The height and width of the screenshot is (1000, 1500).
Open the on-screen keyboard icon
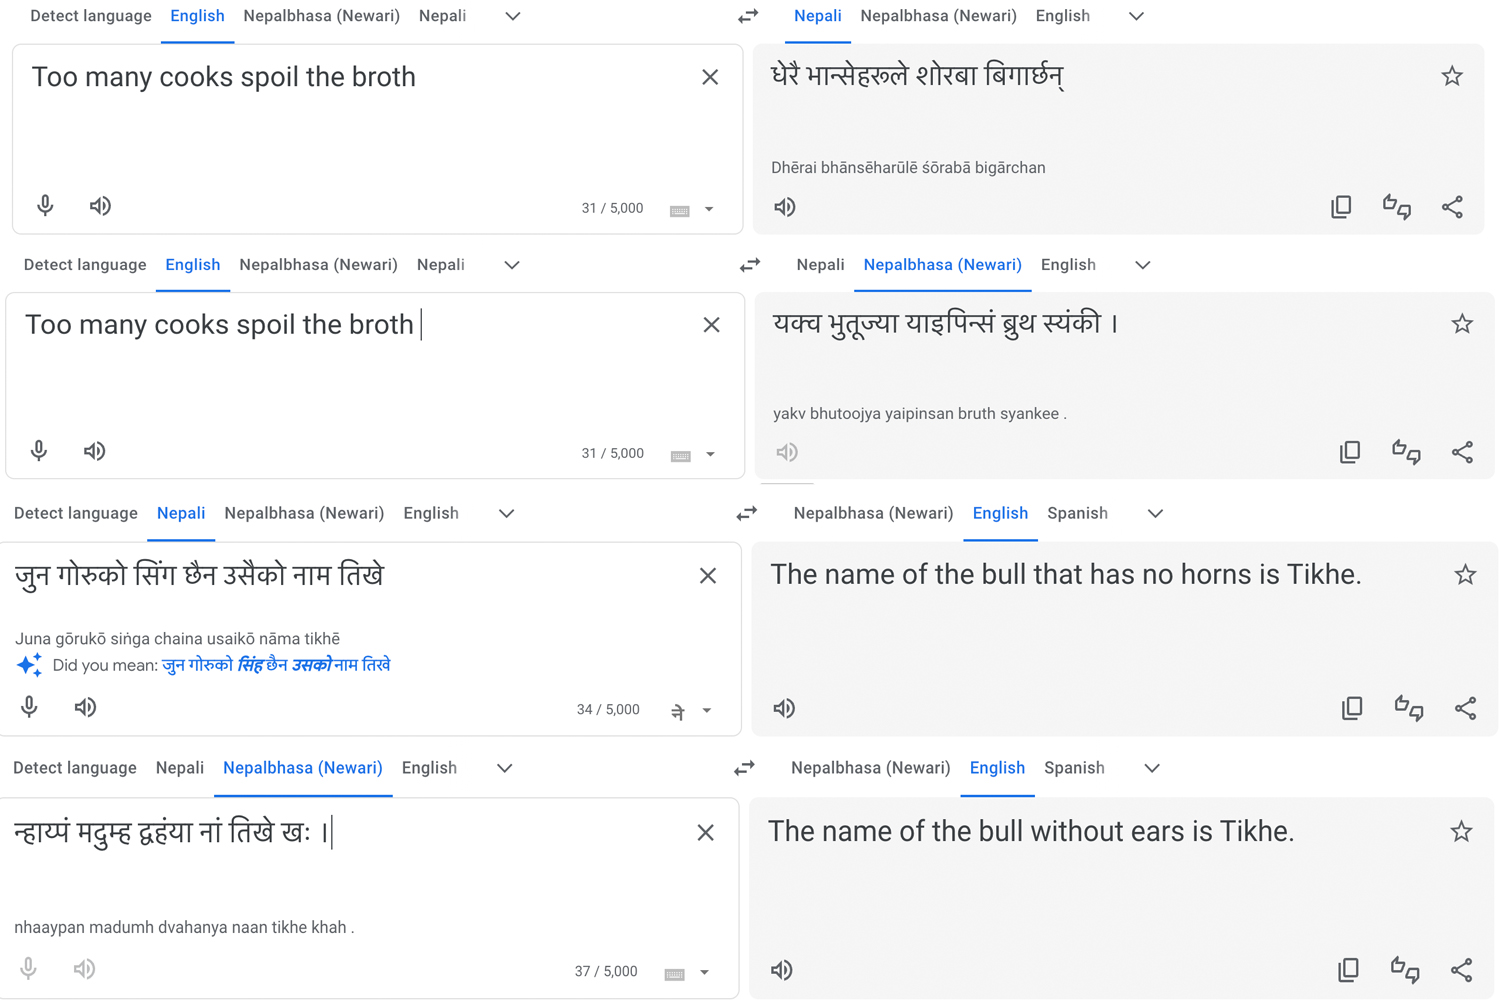click(680, 210)
